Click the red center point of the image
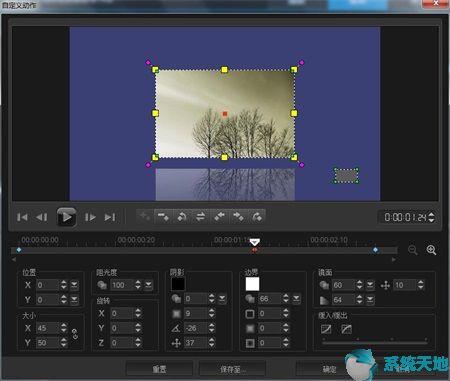 [225, 114]
